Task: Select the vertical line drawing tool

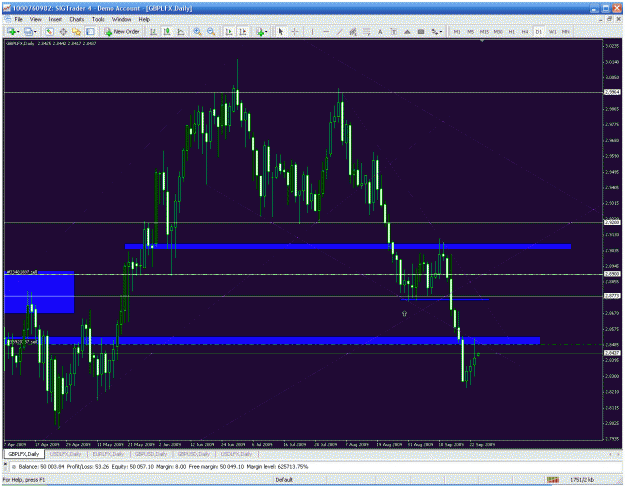Action: coord(312,32)
